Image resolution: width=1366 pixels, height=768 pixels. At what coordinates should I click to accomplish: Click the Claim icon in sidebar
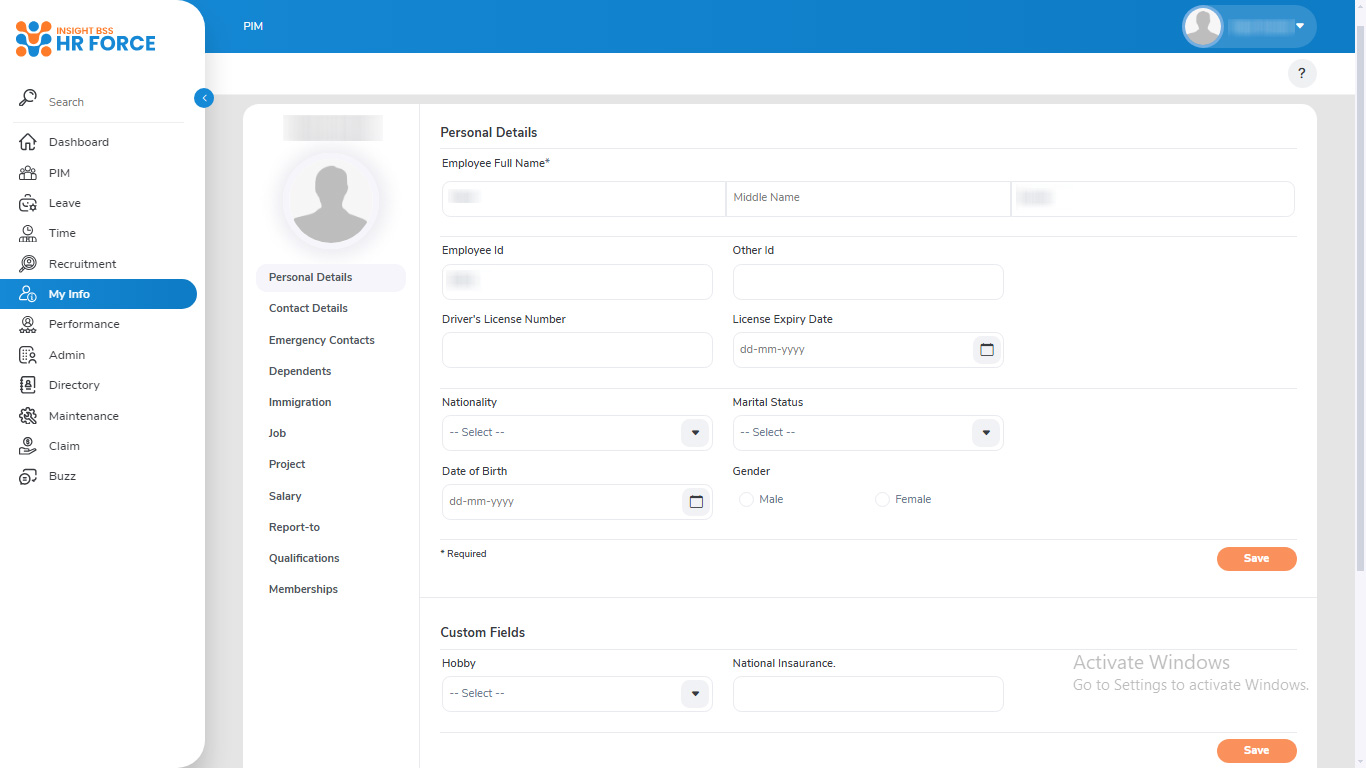[28, 446]
